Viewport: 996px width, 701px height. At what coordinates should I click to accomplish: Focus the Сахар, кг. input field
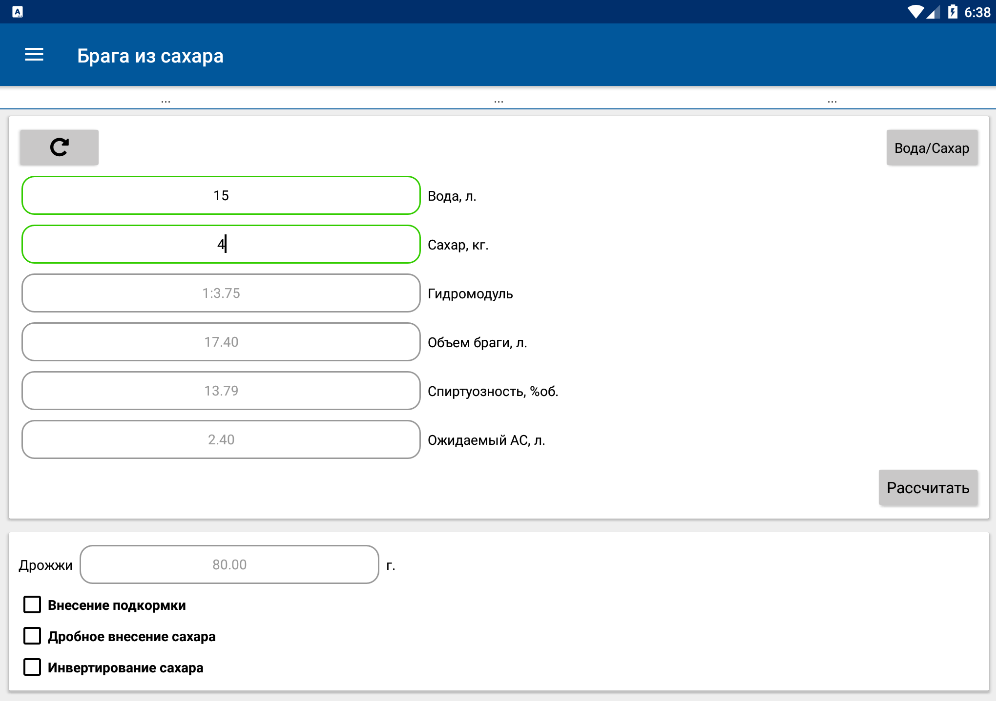[221, 244]
